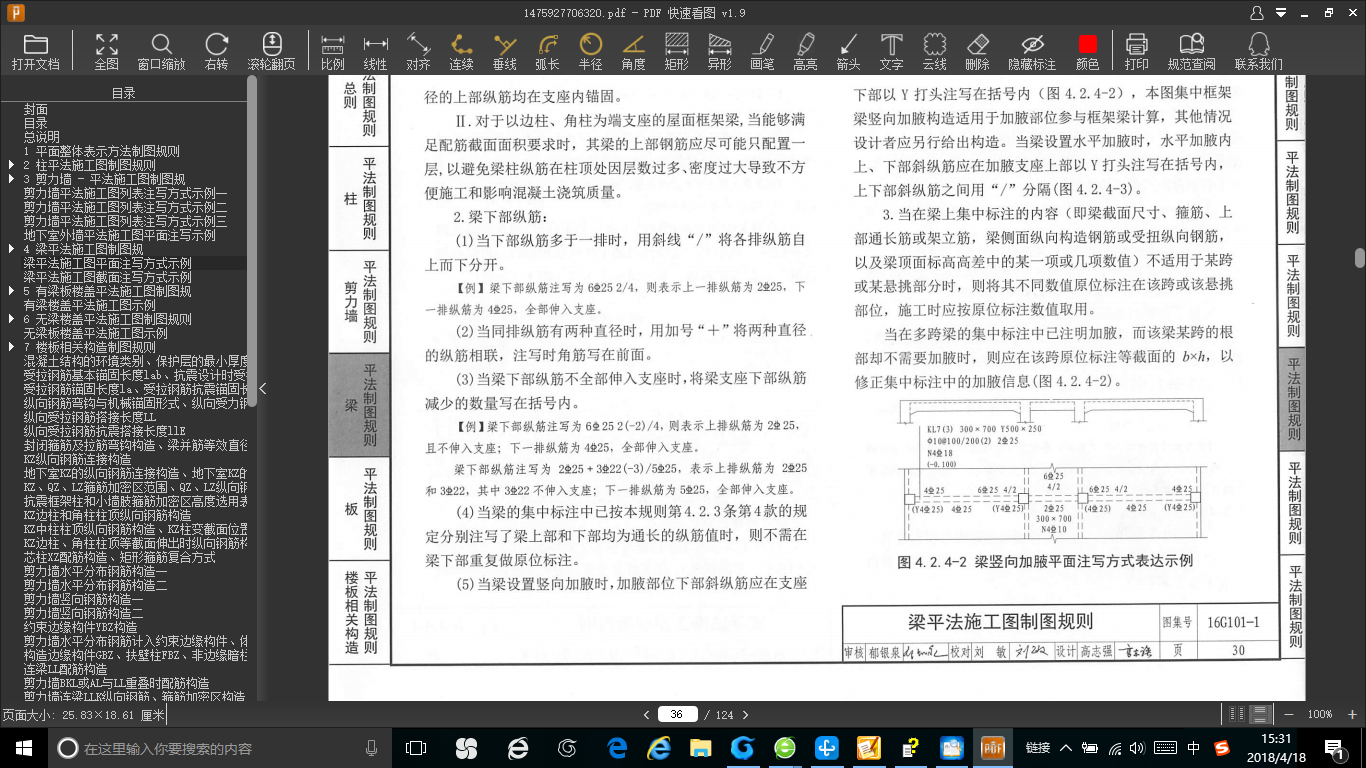Open the 总说明 bookmark entry

(x=42, y=137)
